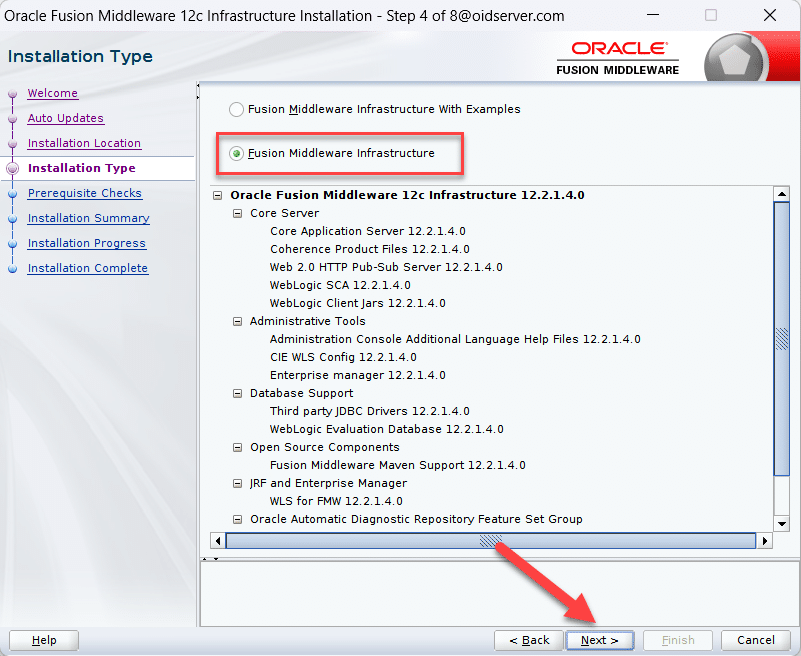Open the Installation Location step
Image resolution: width=801 pixels, height=656 pixels.
coord(84,143)
